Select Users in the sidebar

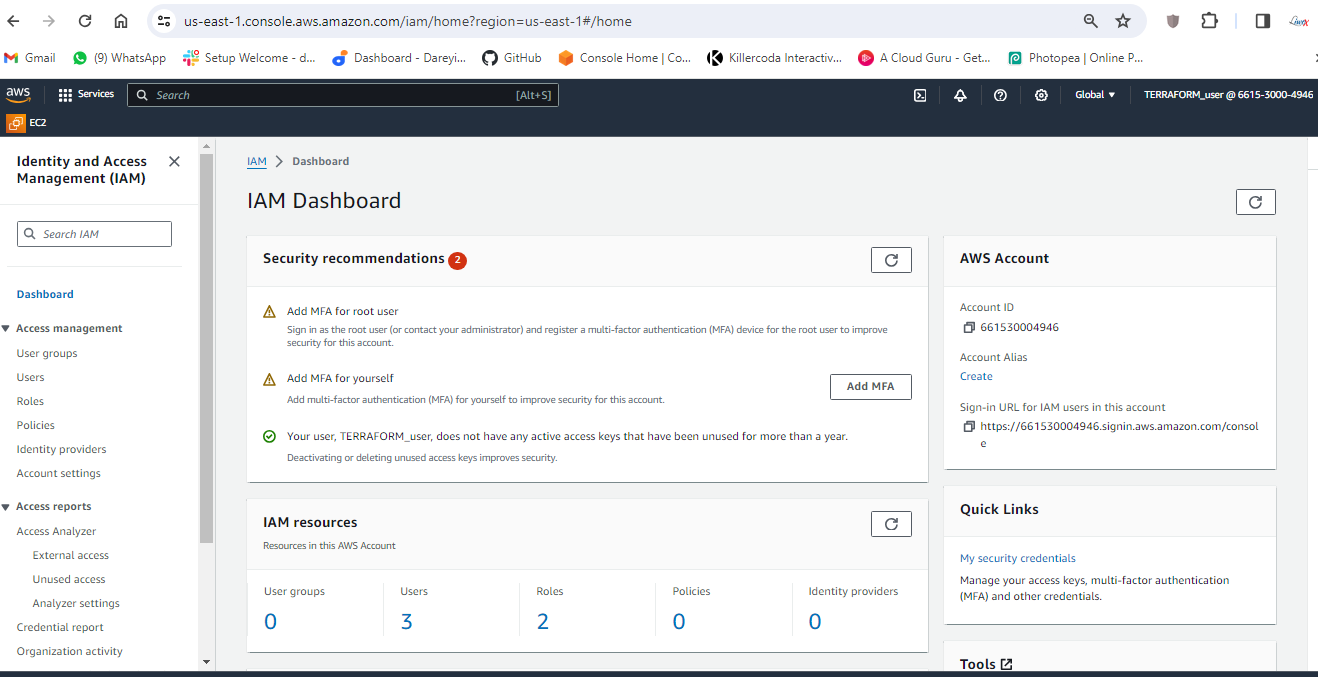[31, 377]
